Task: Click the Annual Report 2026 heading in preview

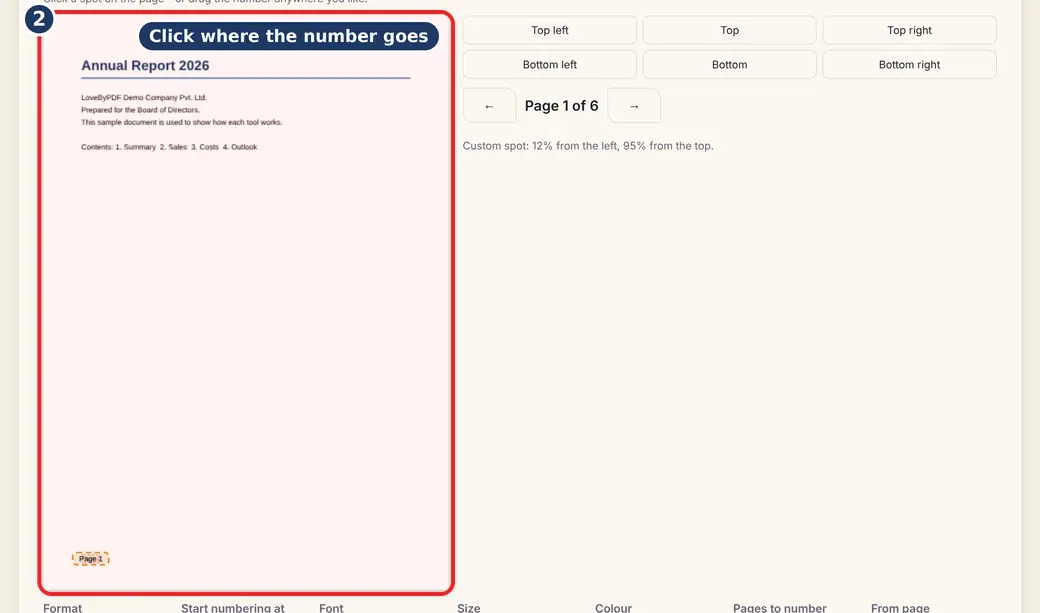Action: (x=145, y=66)
